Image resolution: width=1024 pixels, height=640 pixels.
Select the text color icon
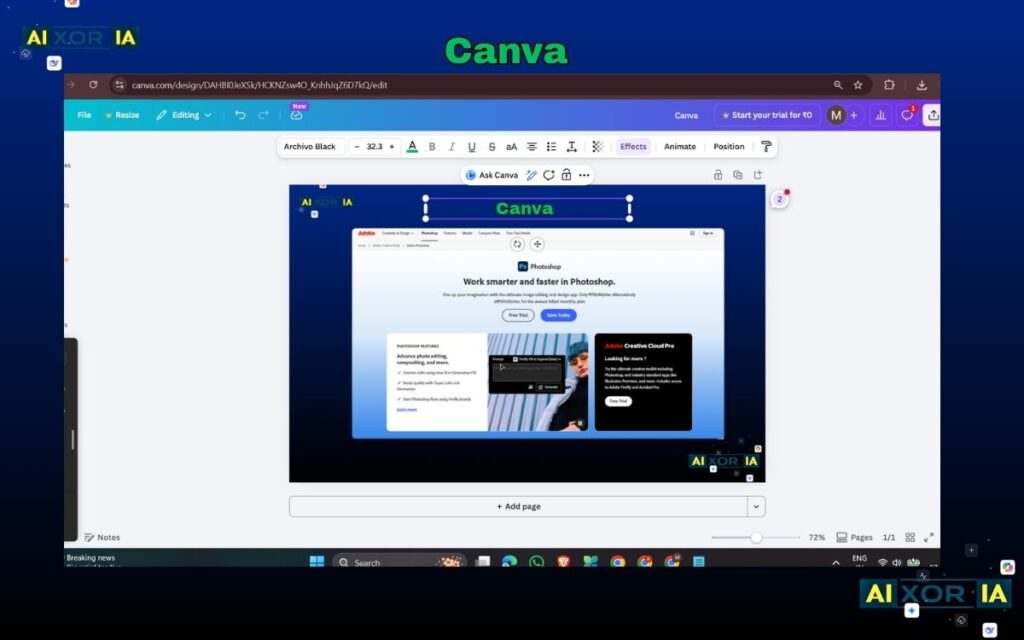pyautogui.click(x=413, y=146)
